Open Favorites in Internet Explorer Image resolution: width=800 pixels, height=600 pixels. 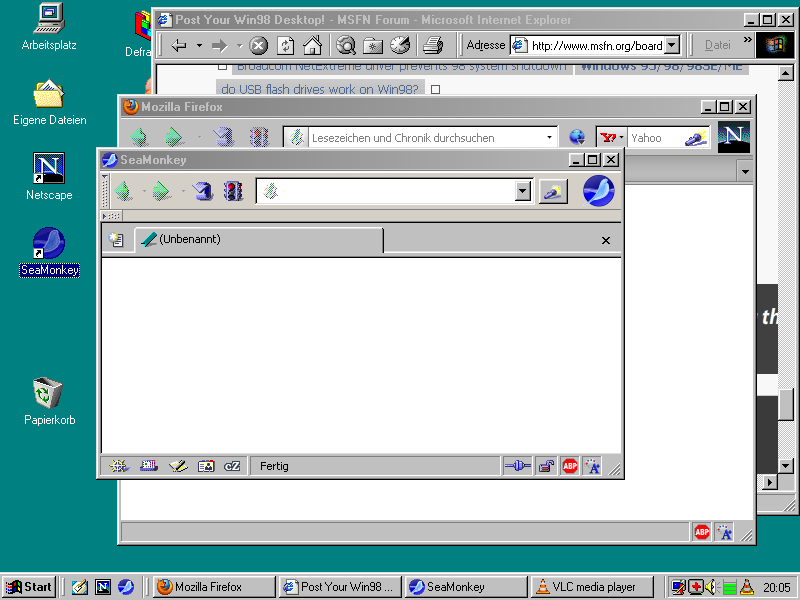click(373, 45)
